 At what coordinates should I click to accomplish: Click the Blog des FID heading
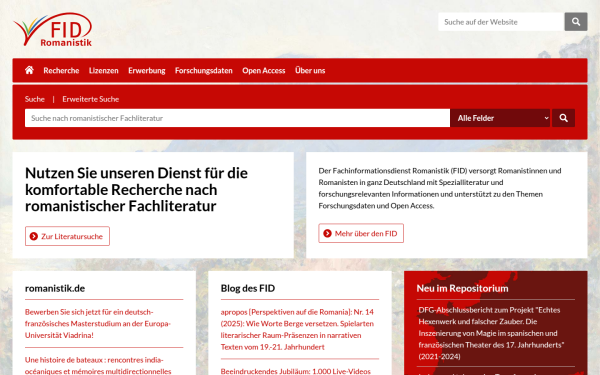pos(248,288)
